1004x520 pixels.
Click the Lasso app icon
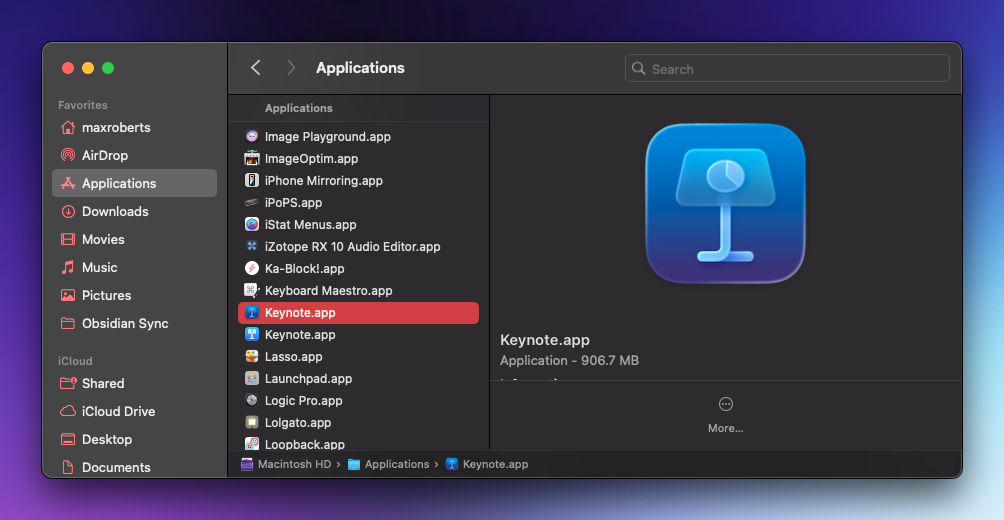click(252, 356)
